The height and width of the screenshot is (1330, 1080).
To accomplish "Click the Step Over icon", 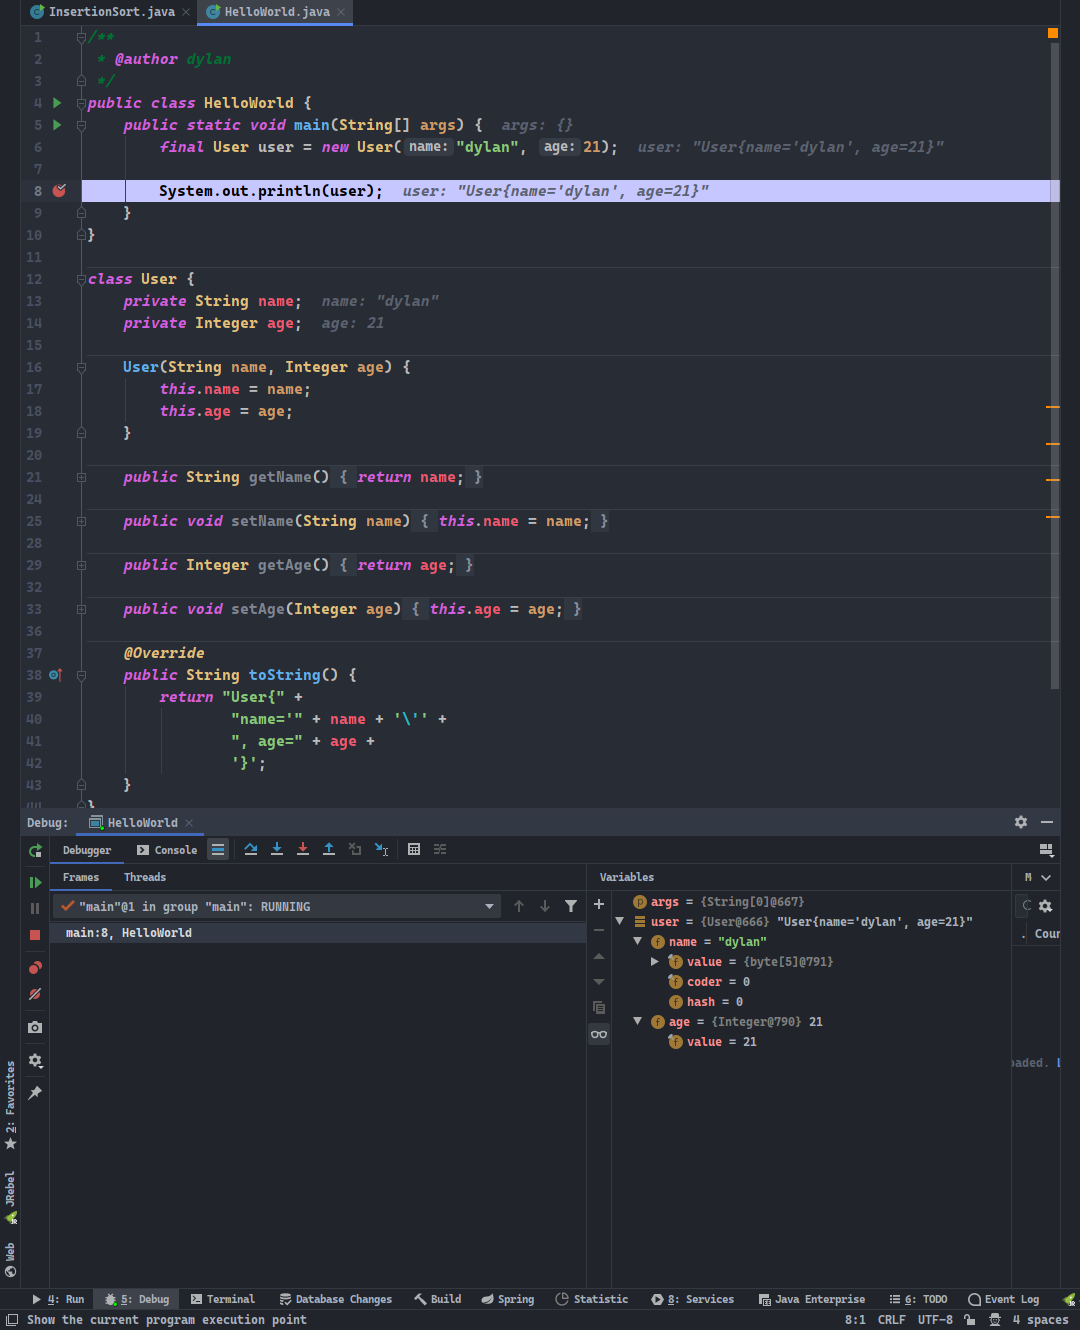I will coord(251,850).
